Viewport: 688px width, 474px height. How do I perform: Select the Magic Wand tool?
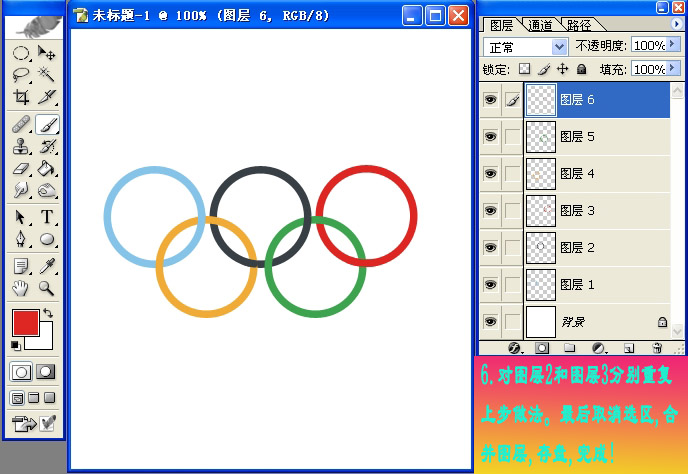pos(47,75)
